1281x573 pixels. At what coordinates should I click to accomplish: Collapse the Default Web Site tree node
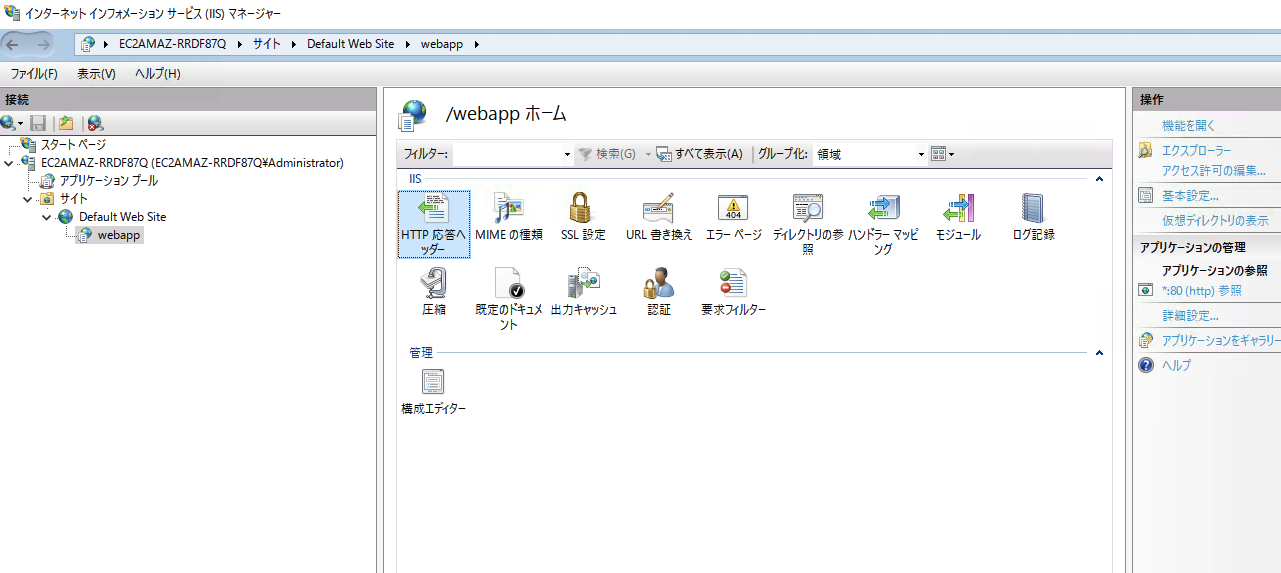[46, 217]
